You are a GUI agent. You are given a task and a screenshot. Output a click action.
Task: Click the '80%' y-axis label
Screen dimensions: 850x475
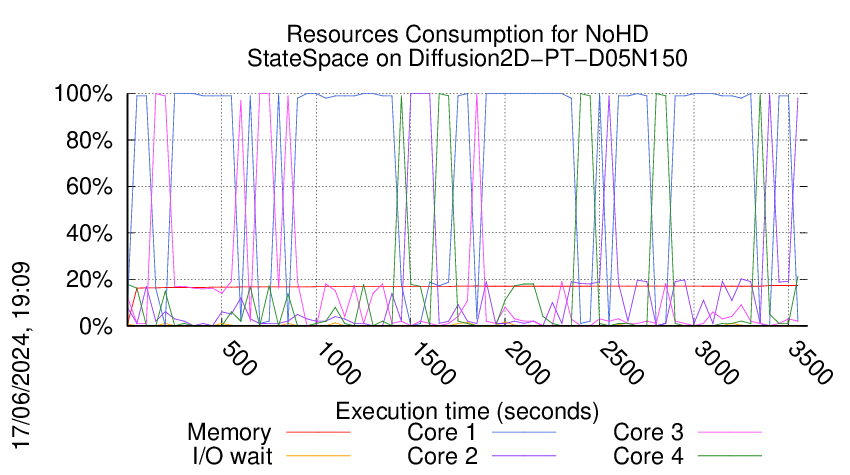pos(89,140)
